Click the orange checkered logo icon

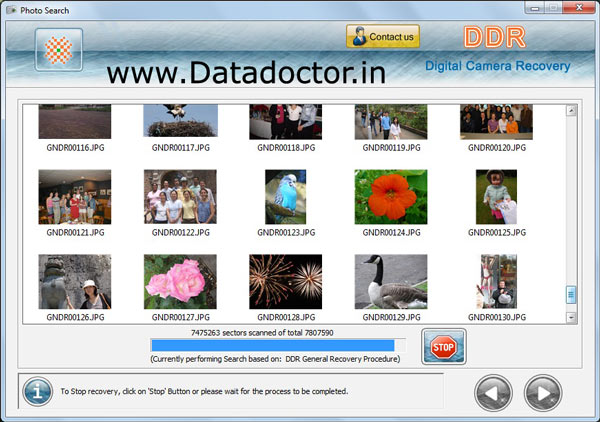[59, 50]
